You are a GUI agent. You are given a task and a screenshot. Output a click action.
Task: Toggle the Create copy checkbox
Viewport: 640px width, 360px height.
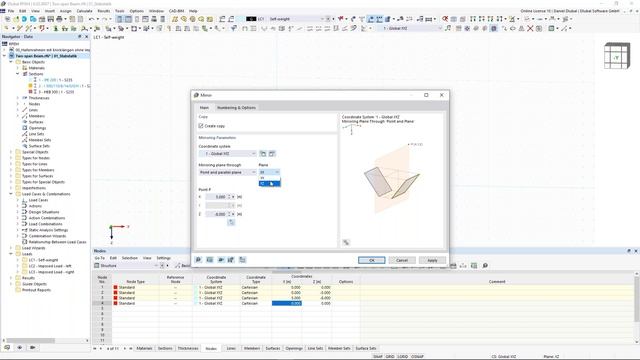(201, 126)
